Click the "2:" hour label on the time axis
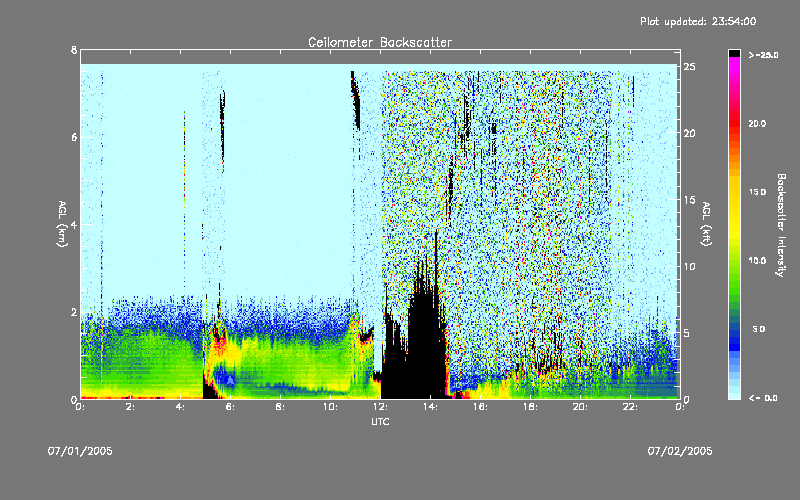 pyautogui.click(x=130, y=407)
